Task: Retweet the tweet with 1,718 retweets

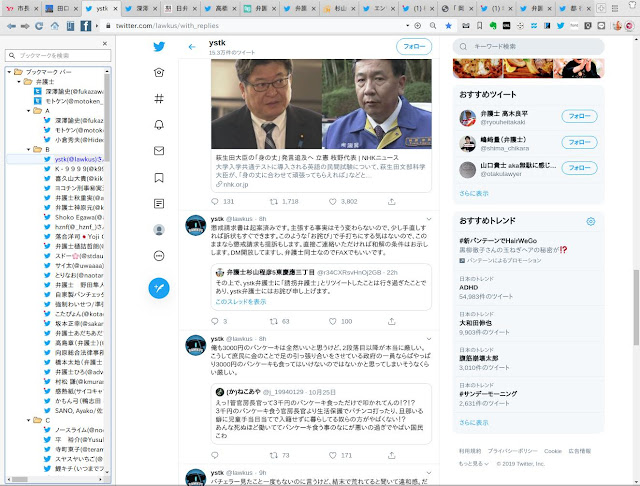Action: coord(274,201)
